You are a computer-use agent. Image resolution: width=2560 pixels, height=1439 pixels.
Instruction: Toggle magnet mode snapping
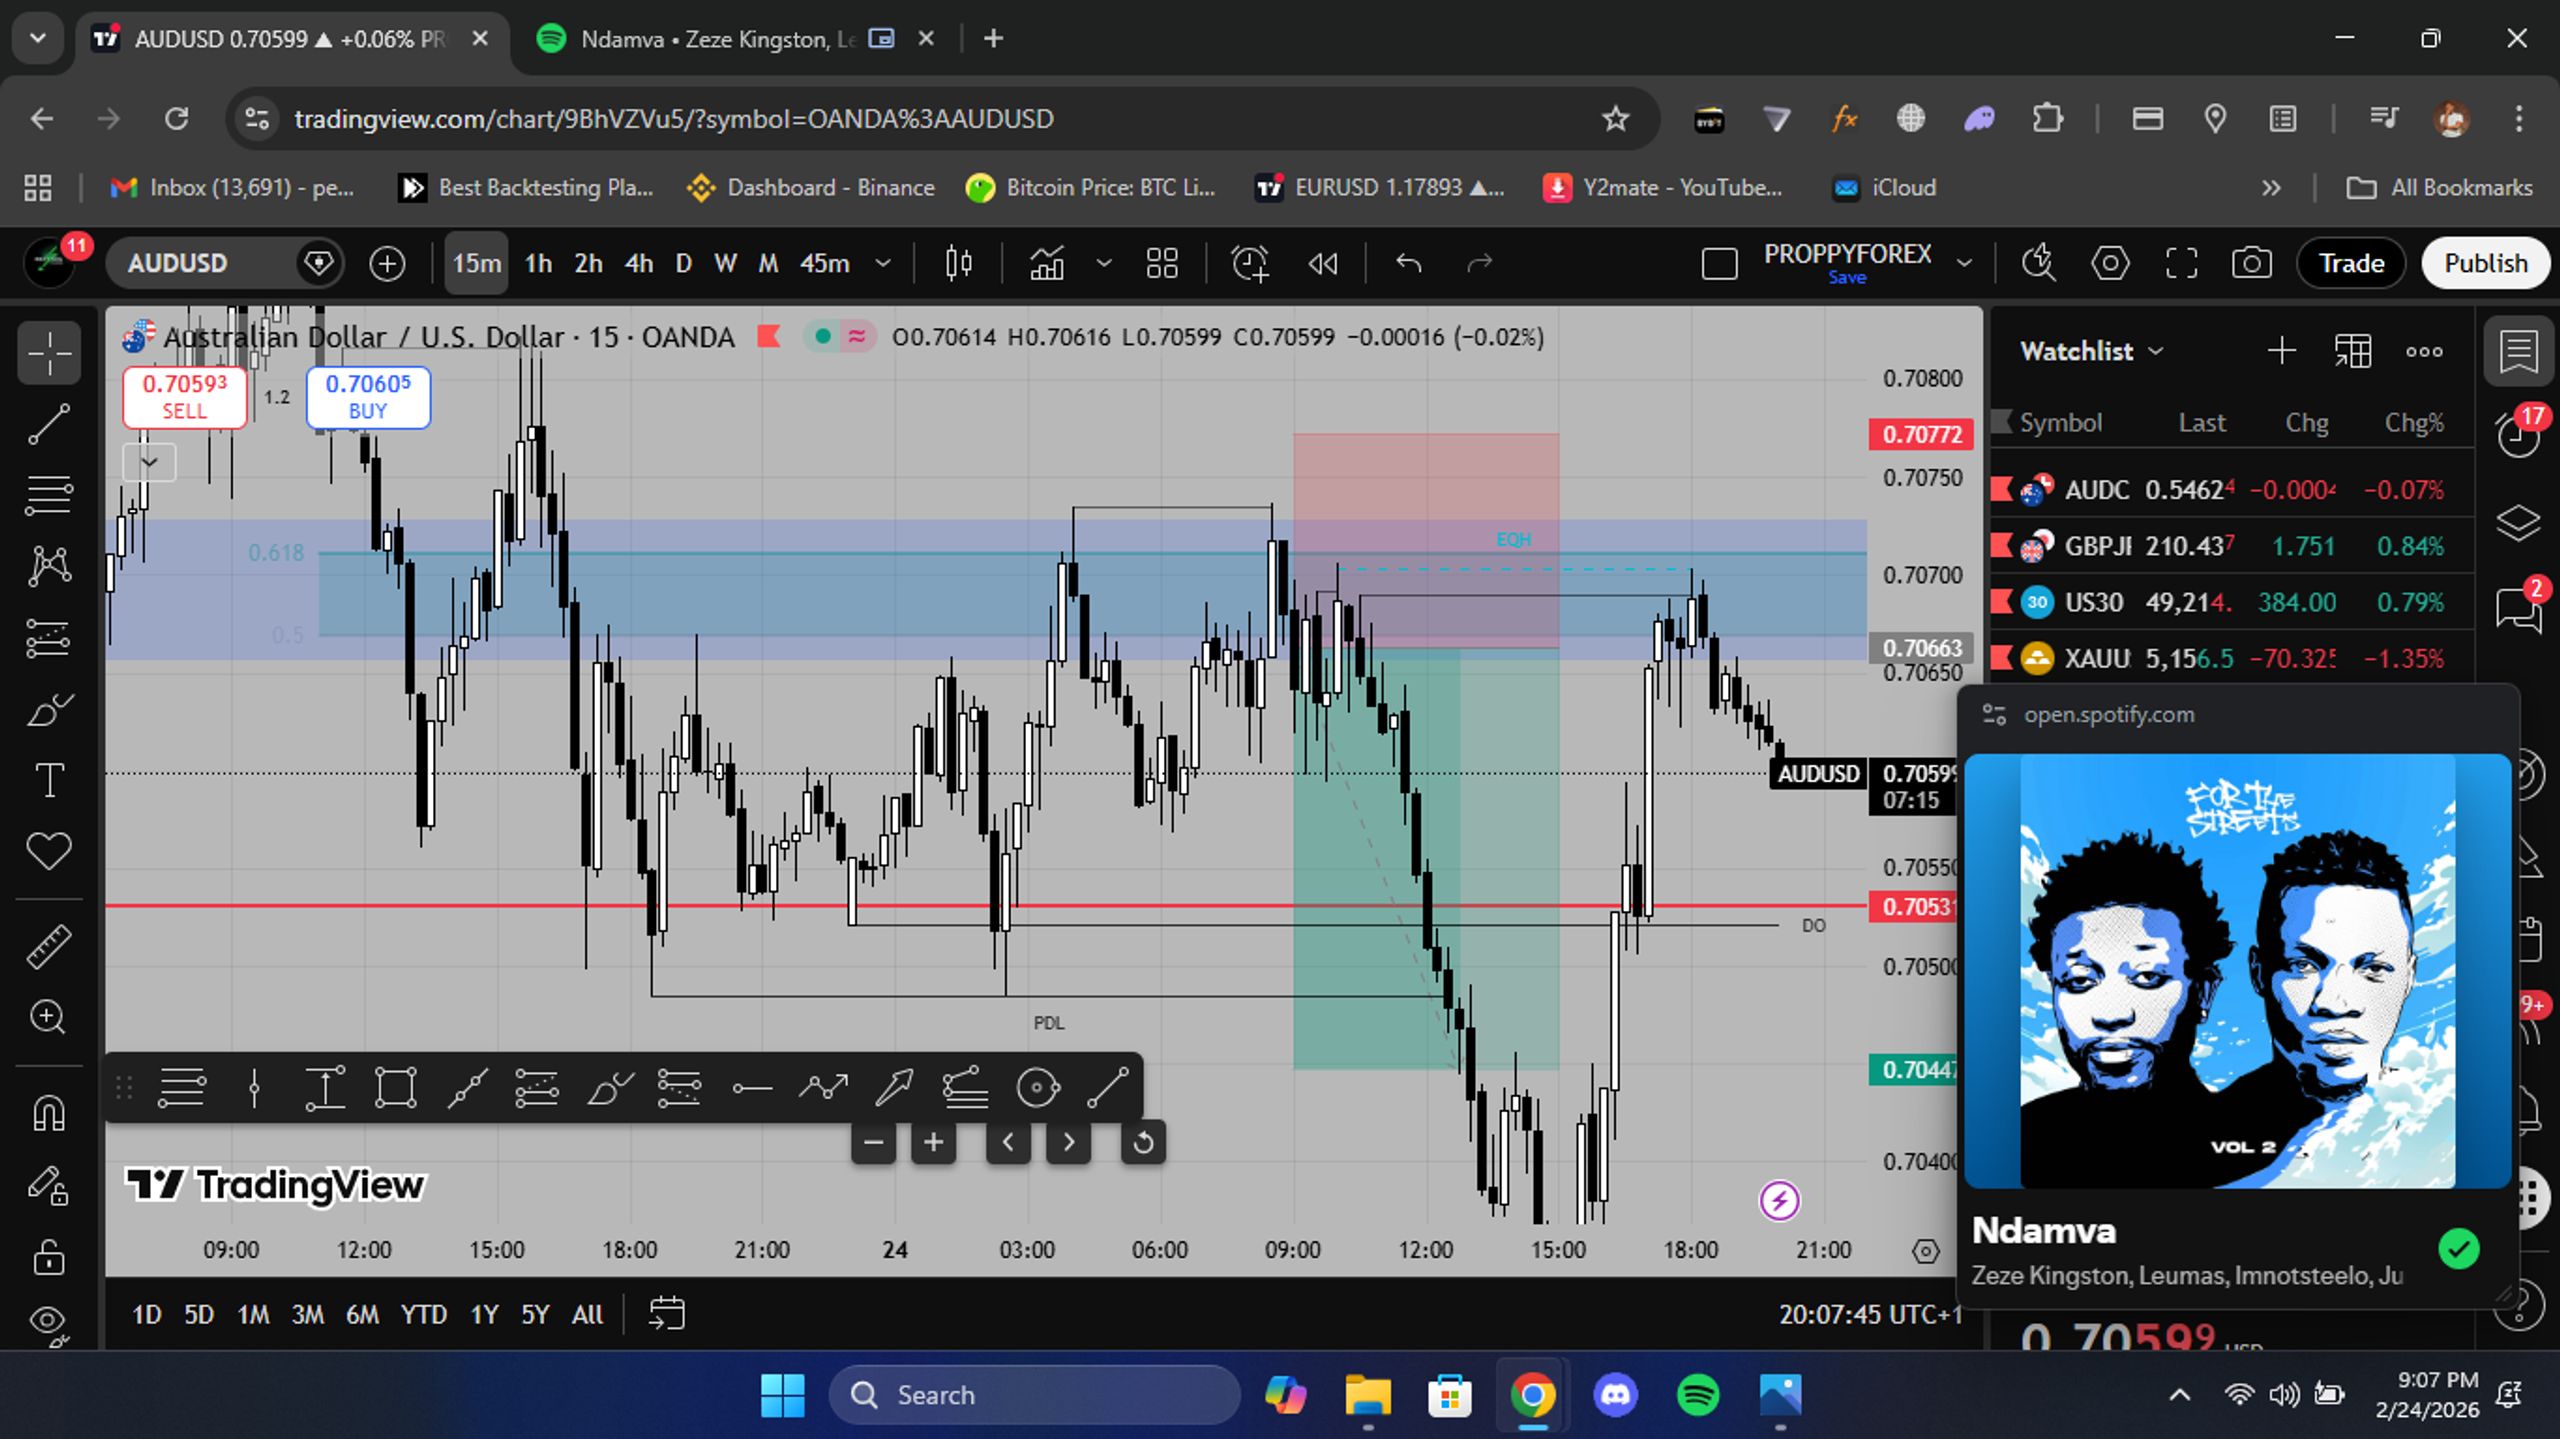[48, 1112]
